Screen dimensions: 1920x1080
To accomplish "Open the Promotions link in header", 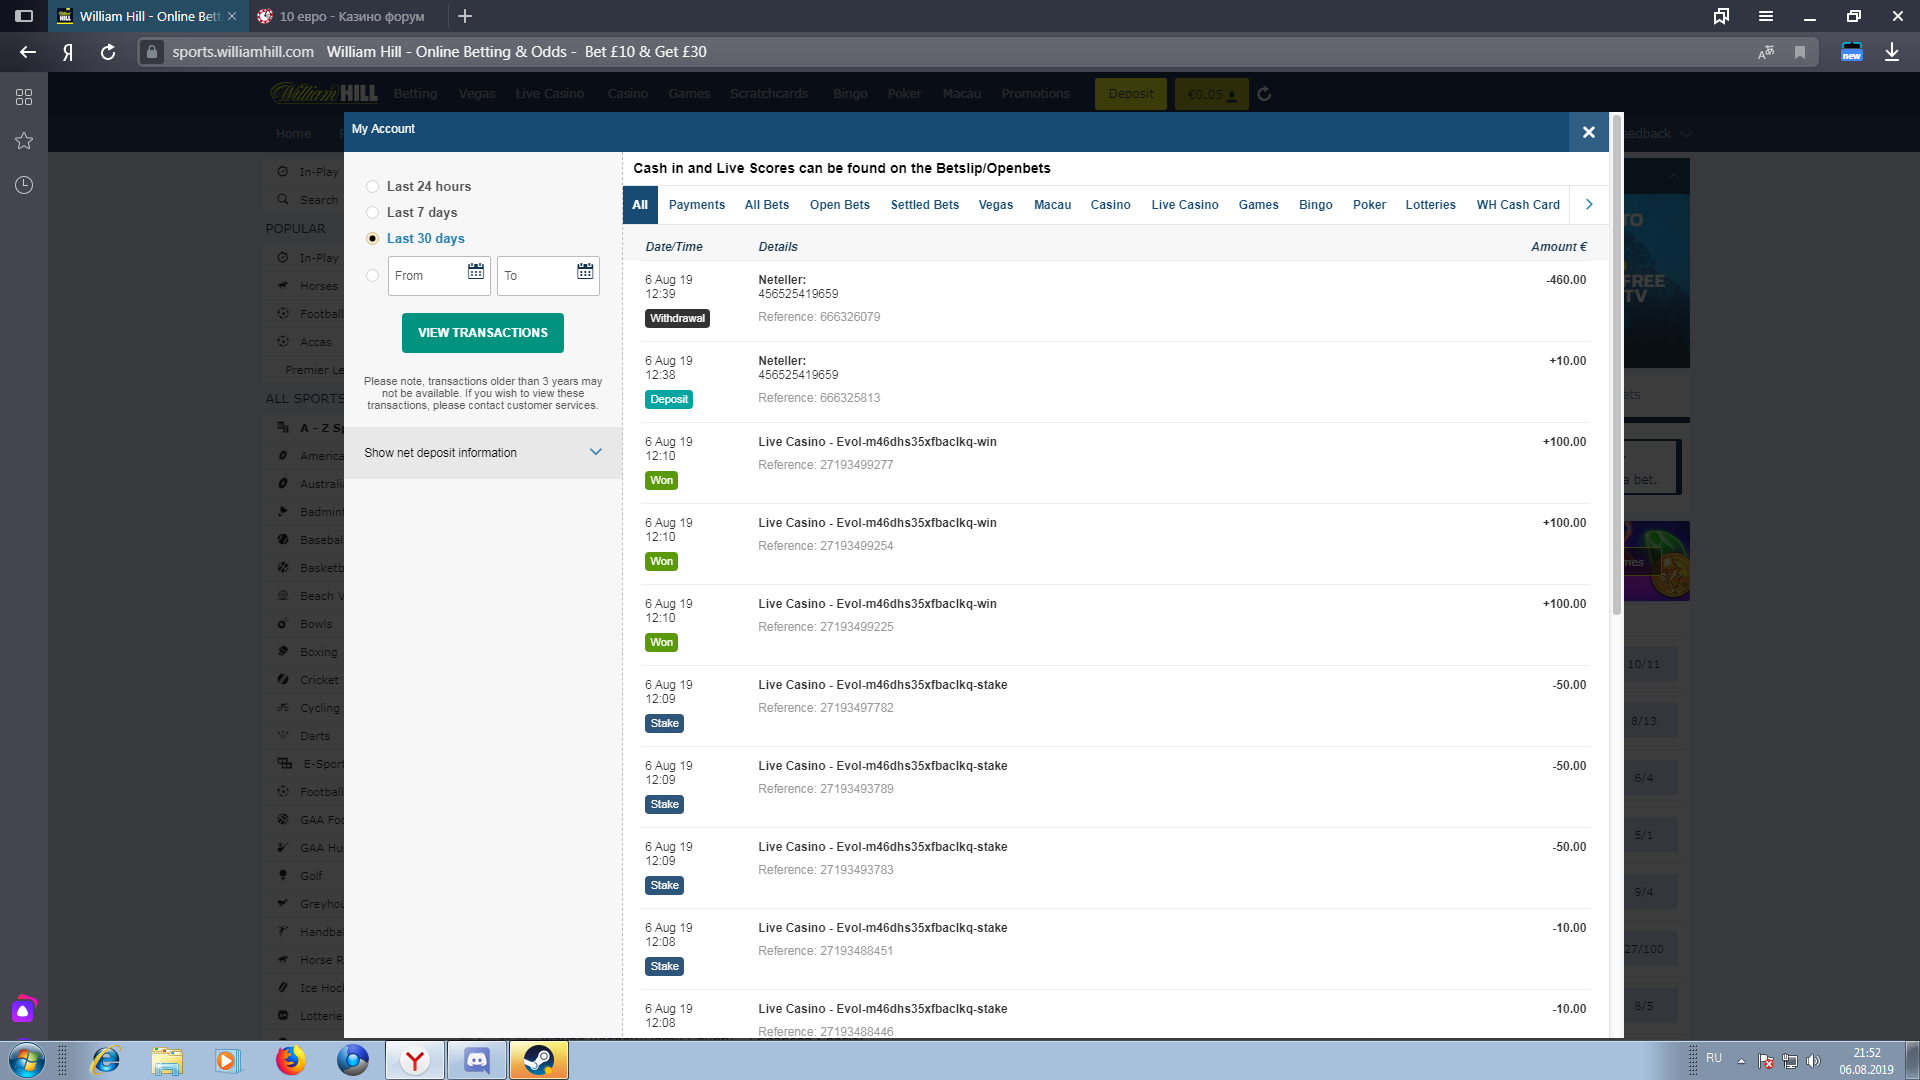I will (1035, 94).
